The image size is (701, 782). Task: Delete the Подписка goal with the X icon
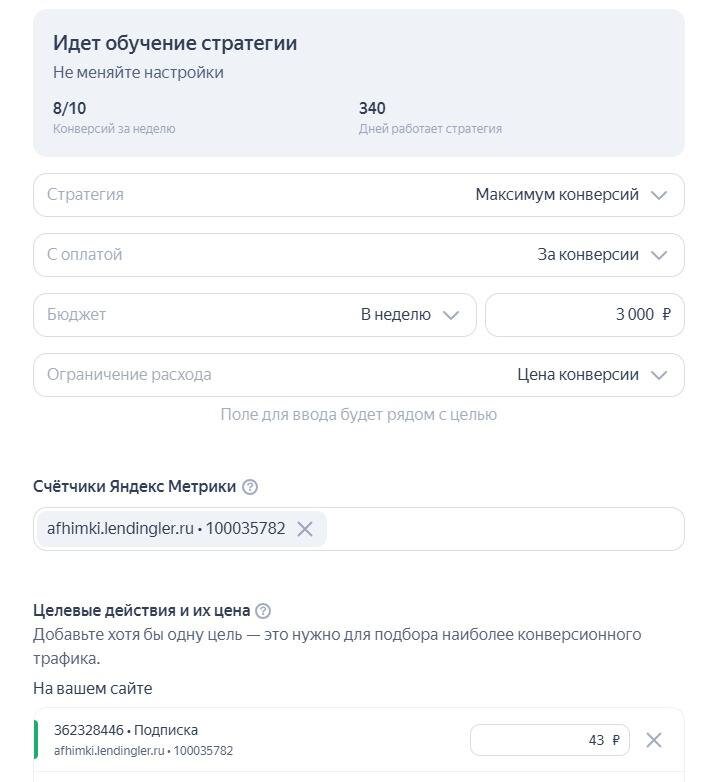653,740
